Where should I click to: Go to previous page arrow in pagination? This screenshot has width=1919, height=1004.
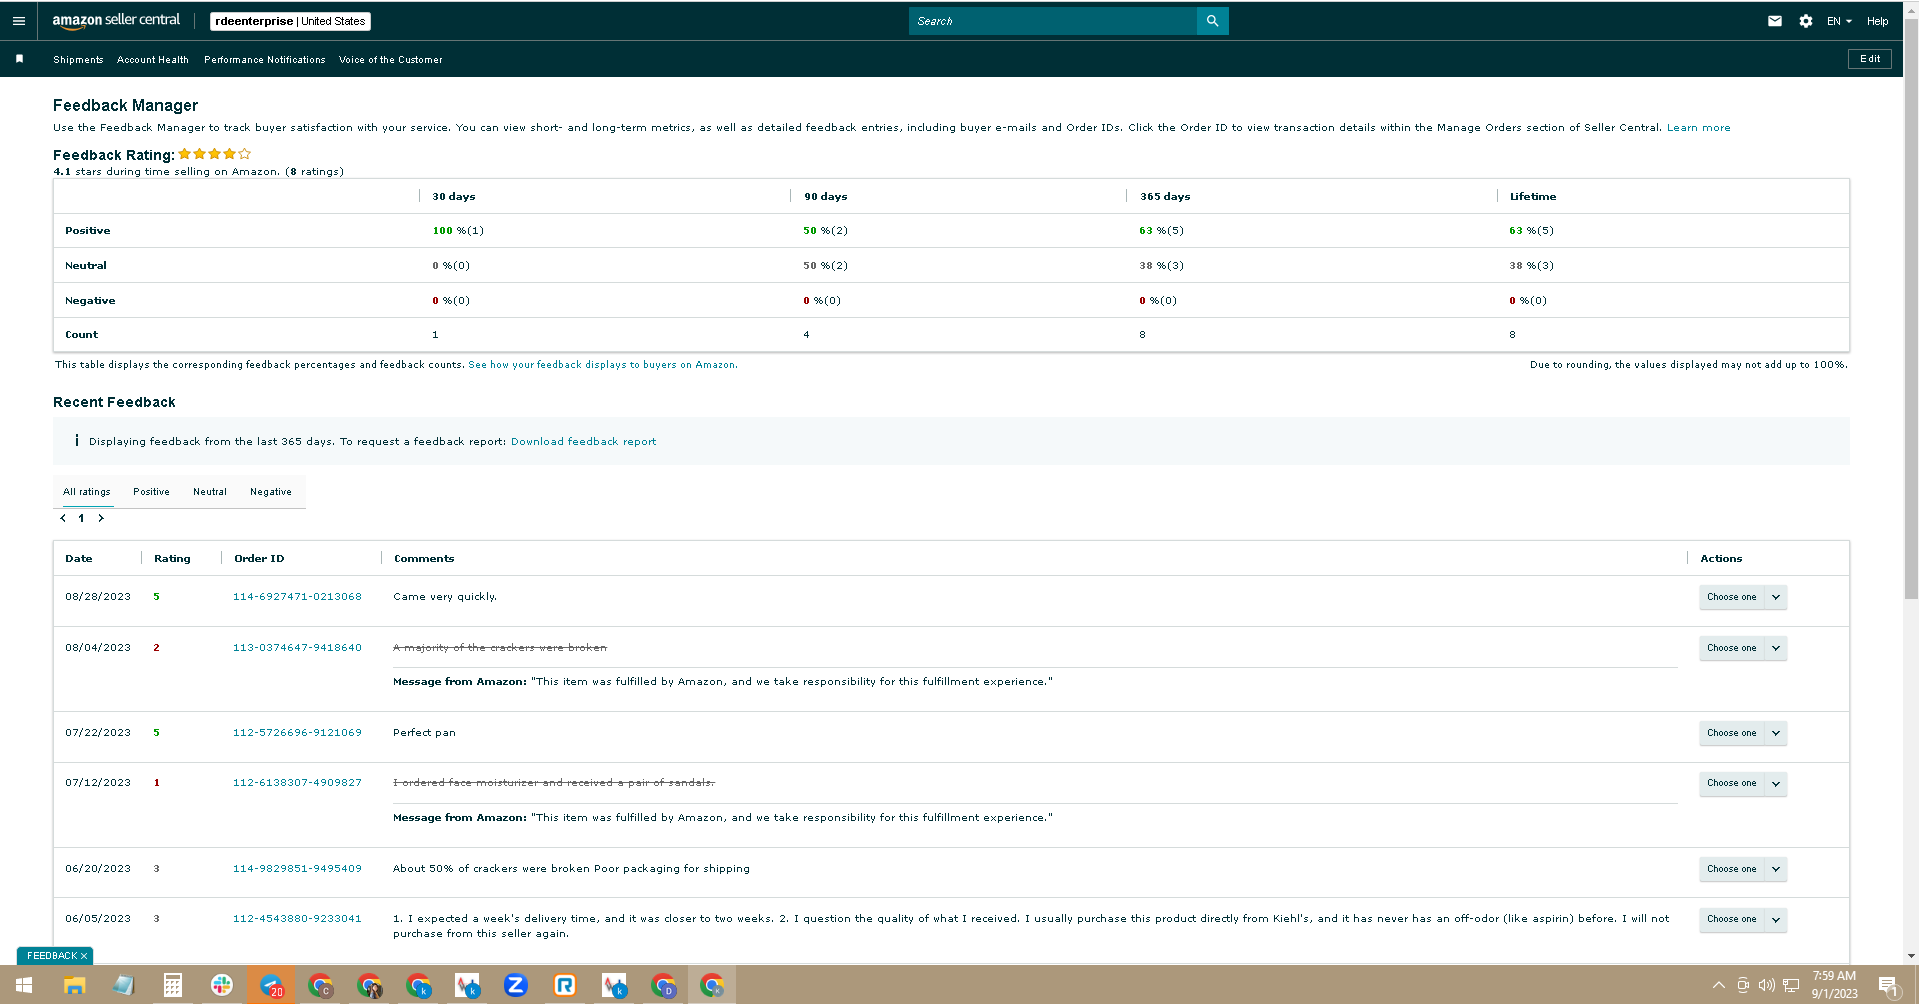point(63,518)
